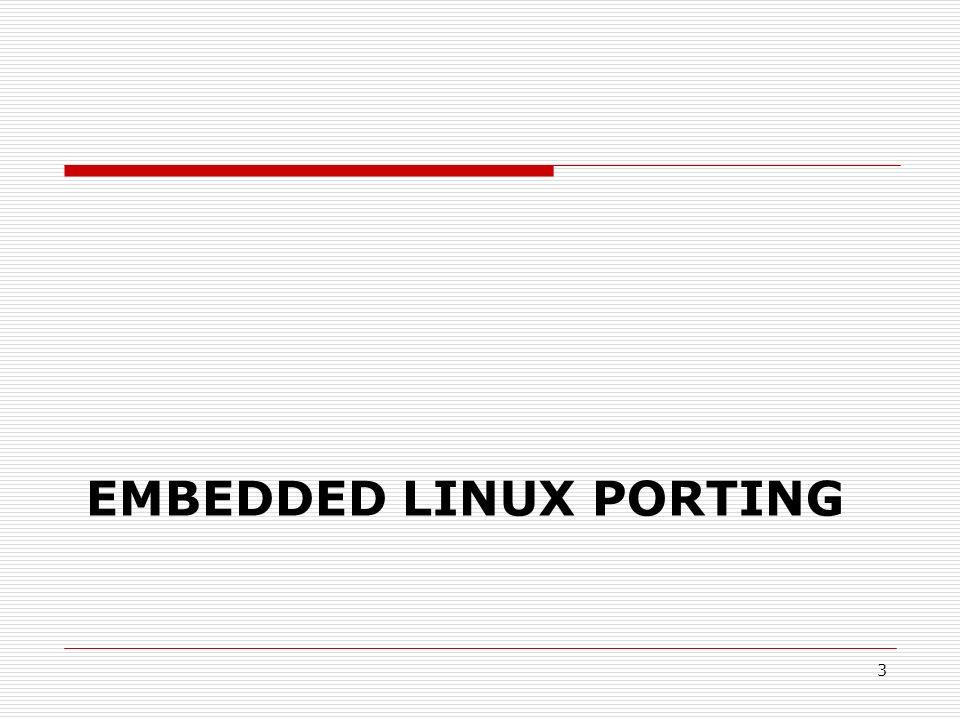Click the letter O in PORTING
The image size is (960, 720).
pos(647,498)
